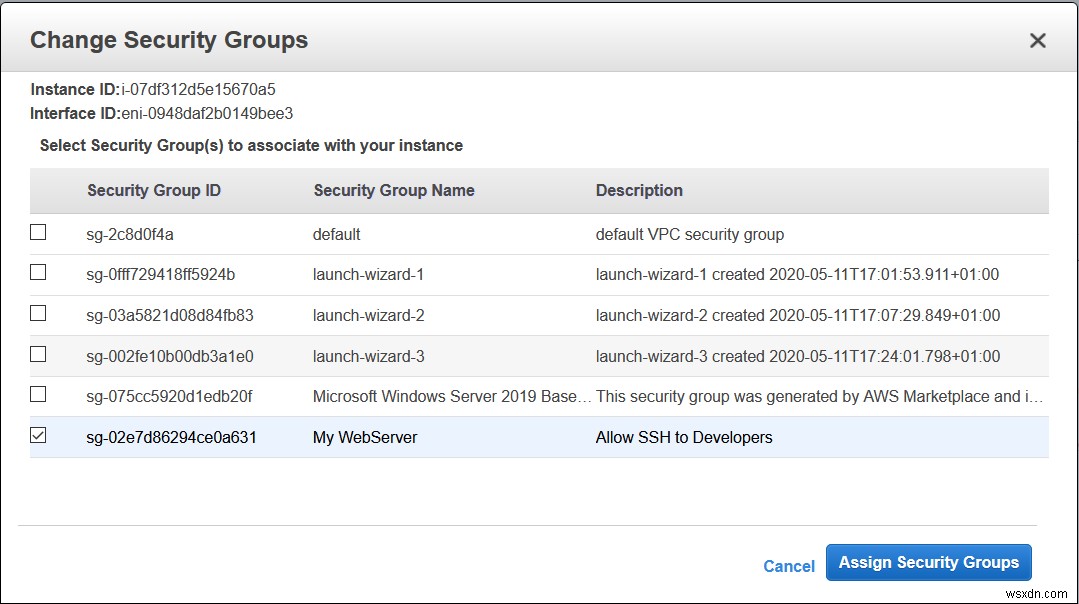Click the Security Group Name column header
This screenshot has height=604, width=1079.
click(393, 190)
